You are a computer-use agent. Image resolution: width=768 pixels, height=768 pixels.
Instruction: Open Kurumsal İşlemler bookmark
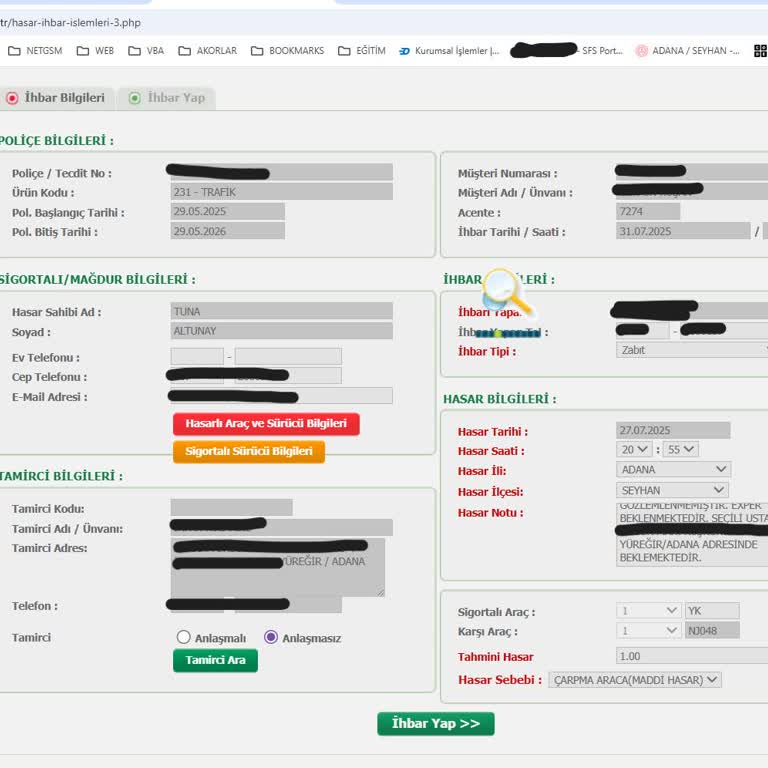click(x=449, y=51)
